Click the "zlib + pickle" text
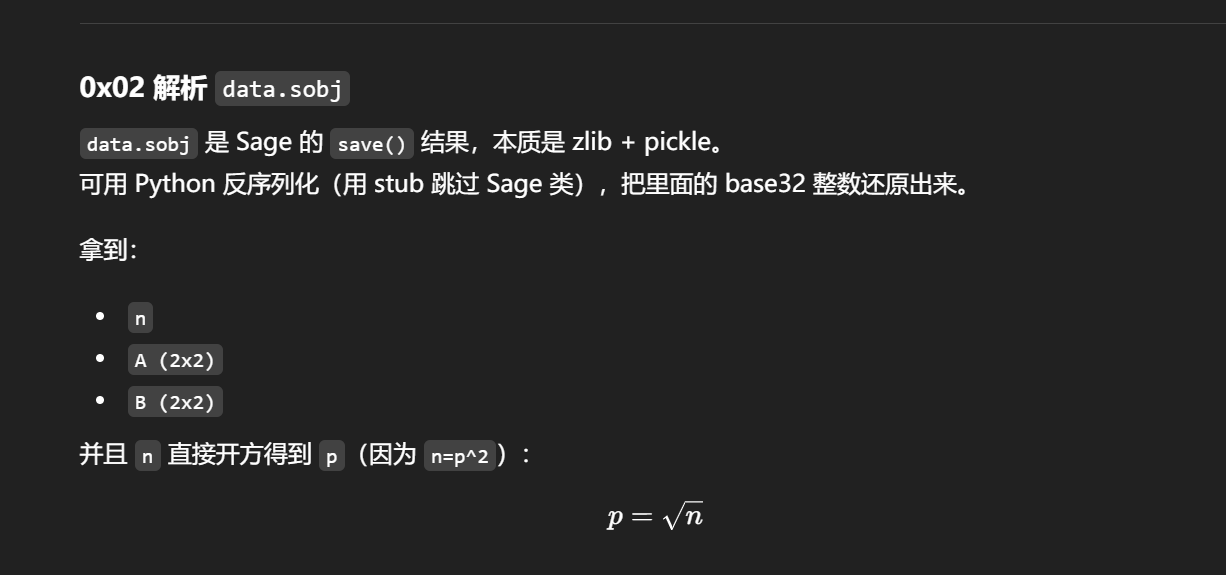Image resolution: width=1226 pixels, height=575 pixels. (640, 143)
